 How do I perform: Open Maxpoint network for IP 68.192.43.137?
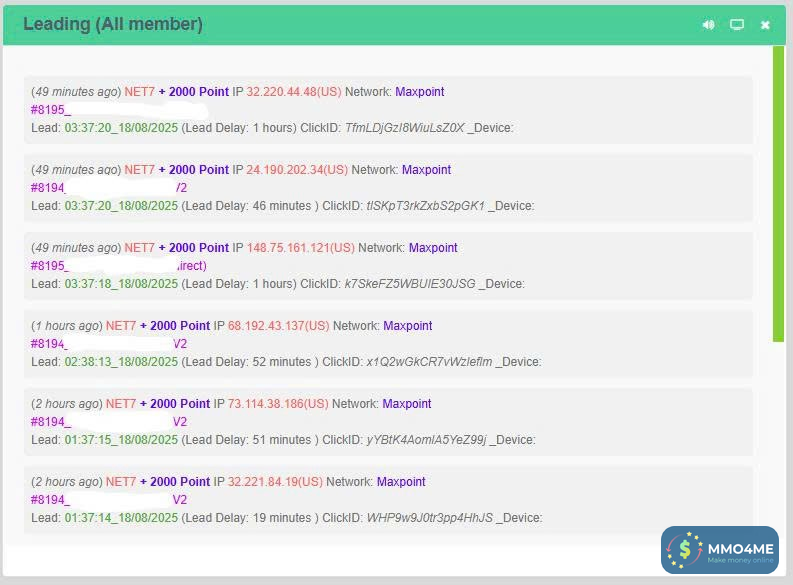pos(408,326)
